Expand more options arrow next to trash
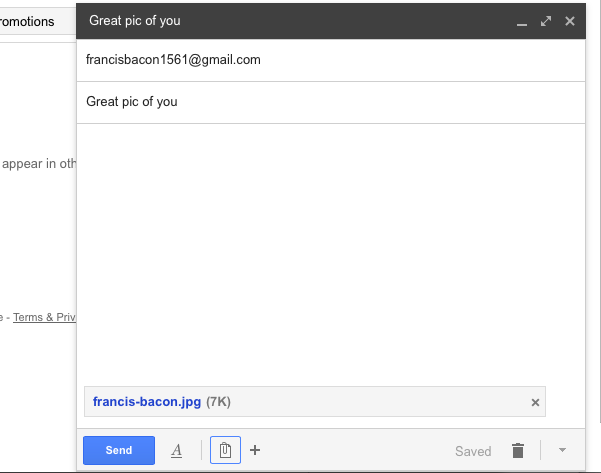This screenshot has height=473, width=601. pyautogui.click(x=562, y=450)
